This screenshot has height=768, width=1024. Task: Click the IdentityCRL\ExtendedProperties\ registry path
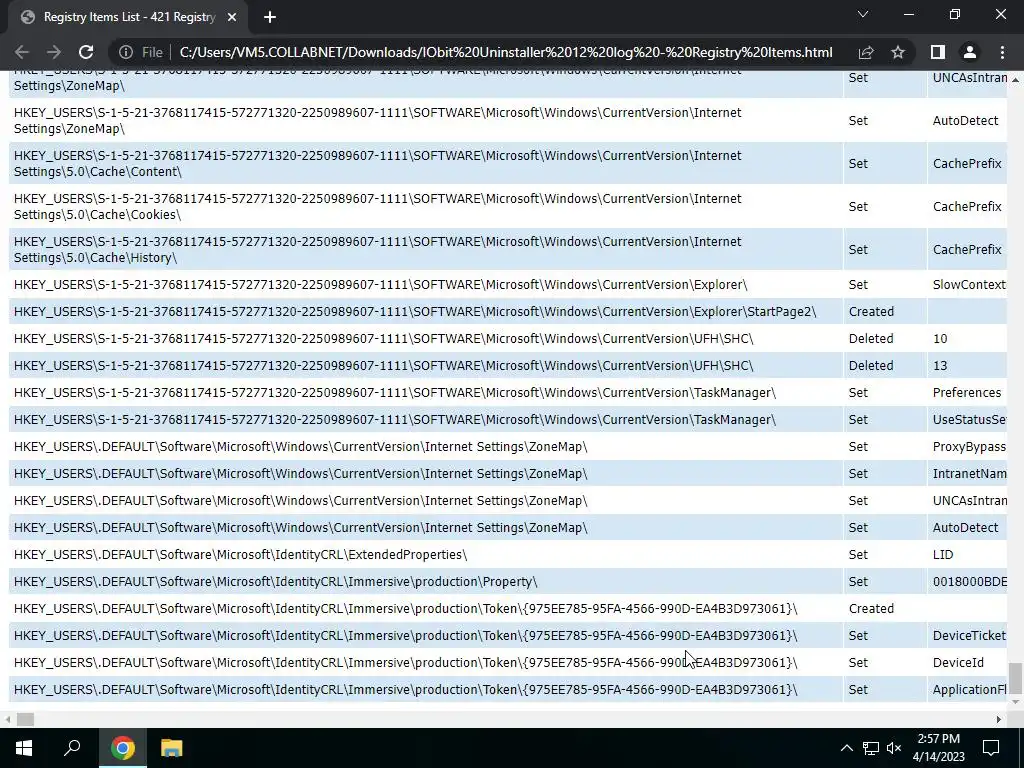[240, 554]
